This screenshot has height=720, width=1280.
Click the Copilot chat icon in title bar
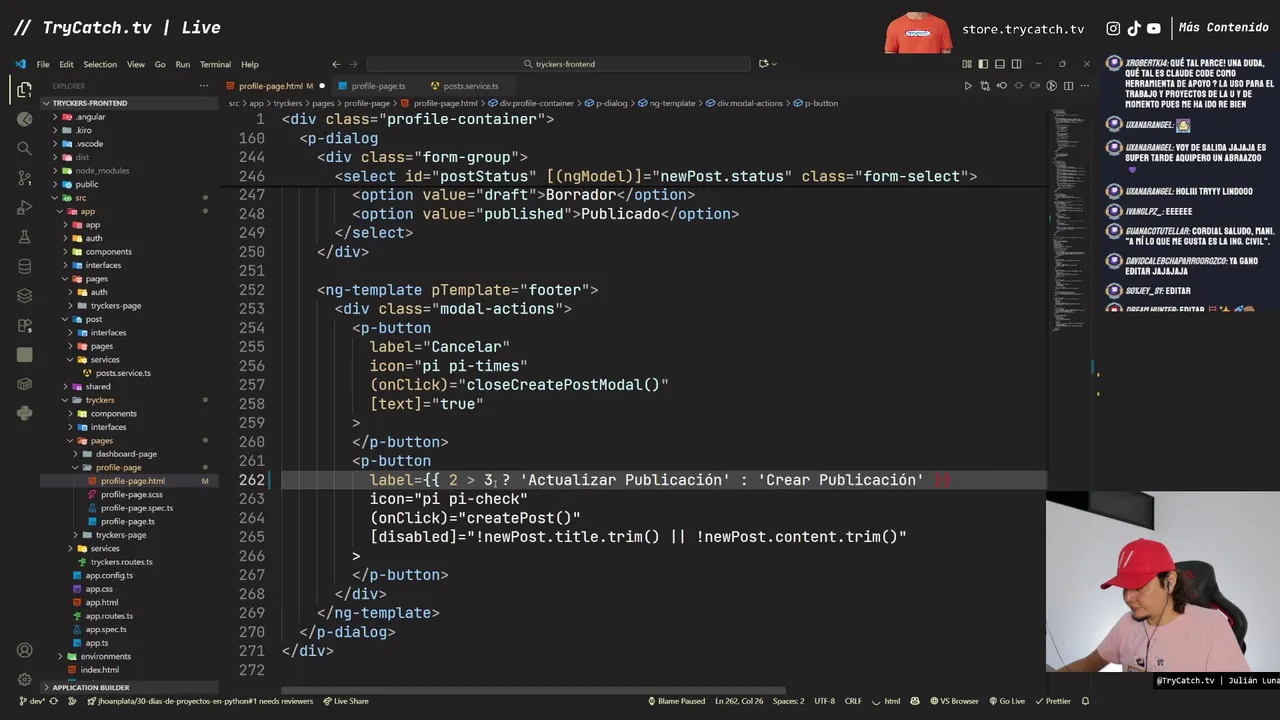click(x=763, y=64)
